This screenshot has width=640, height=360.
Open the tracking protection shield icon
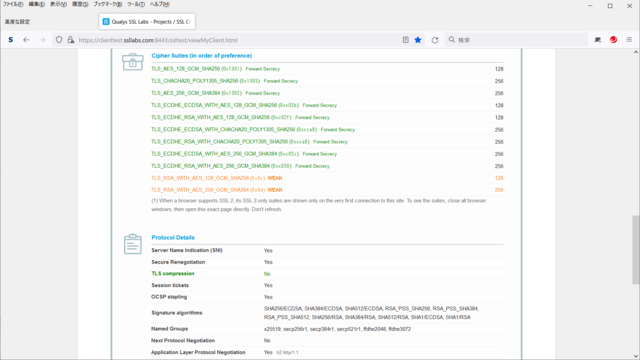pyautogui.click(x=59, y=40)
